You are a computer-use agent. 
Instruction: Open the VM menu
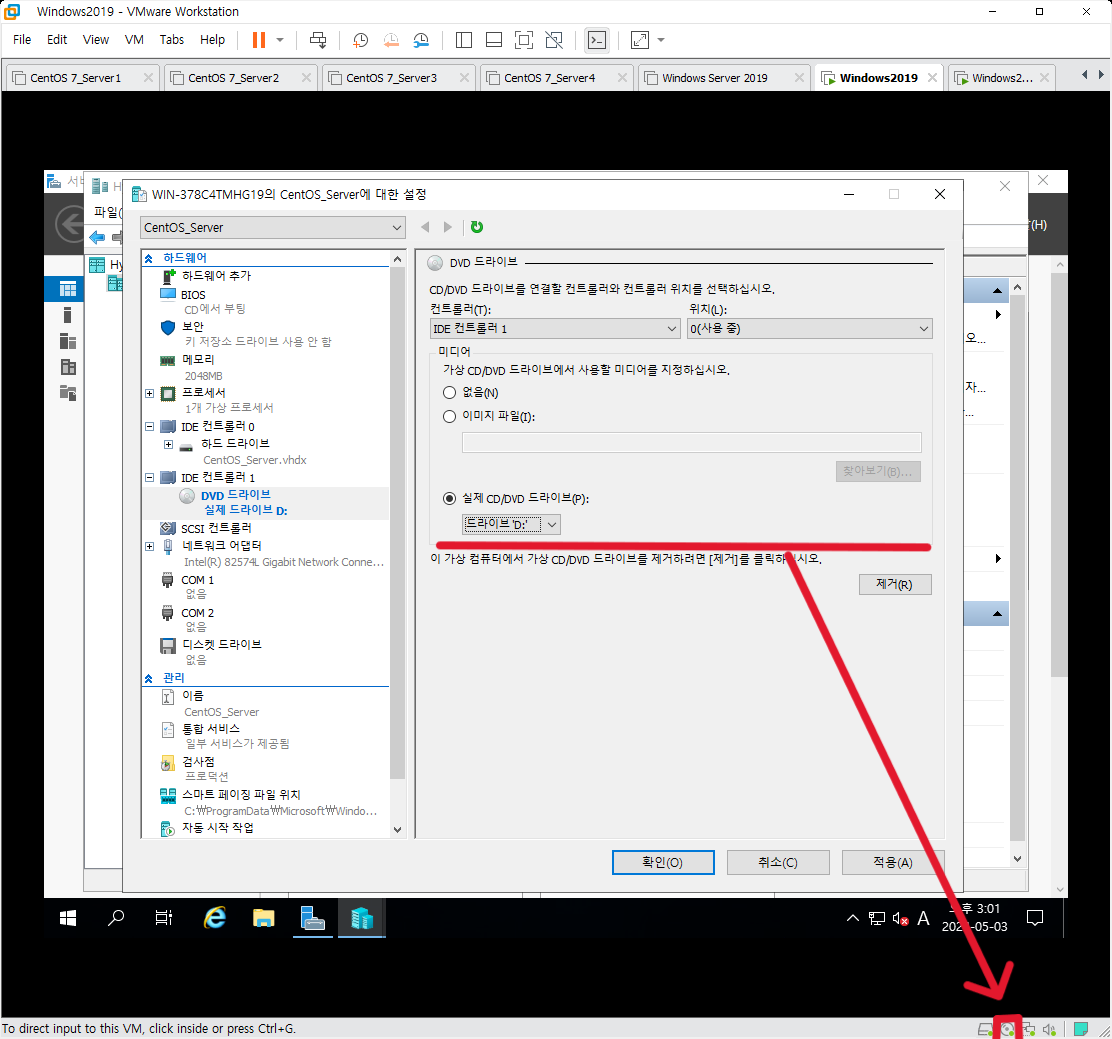pos(134,40)
